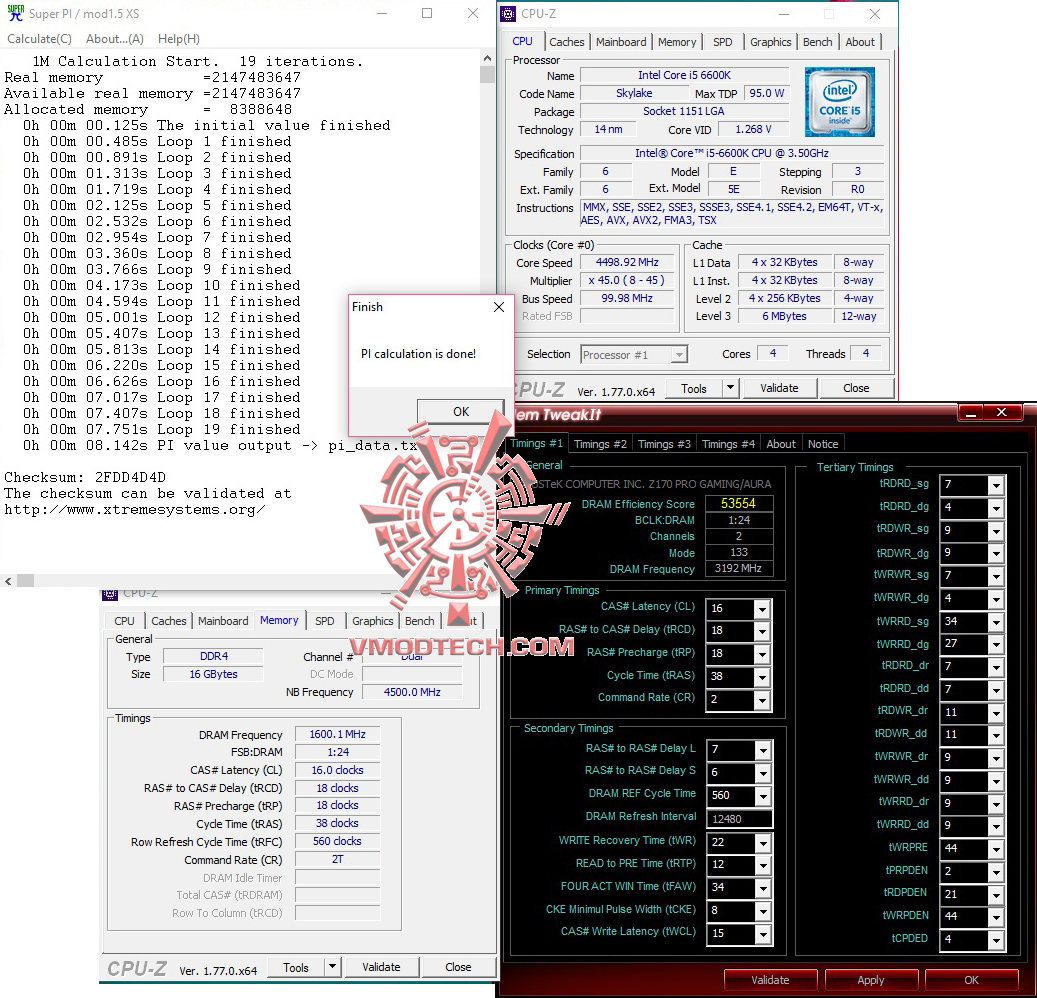Click the Checksum: 2FDD4D4D text in Super PI
The width and height of the screenshot is (1037, 998).
pos(85,478)
